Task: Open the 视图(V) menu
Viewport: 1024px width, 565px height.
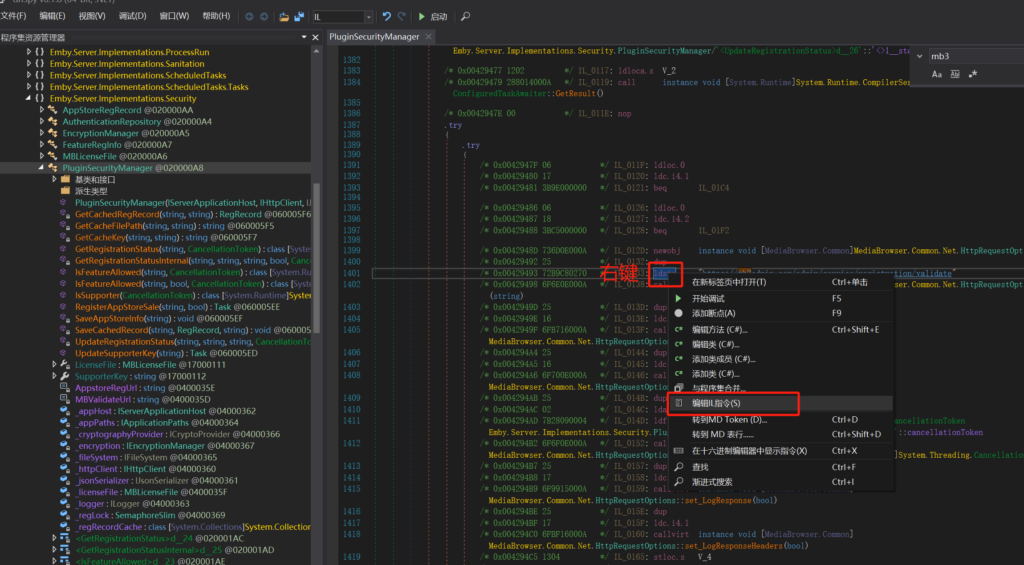Action: [92, 16]
